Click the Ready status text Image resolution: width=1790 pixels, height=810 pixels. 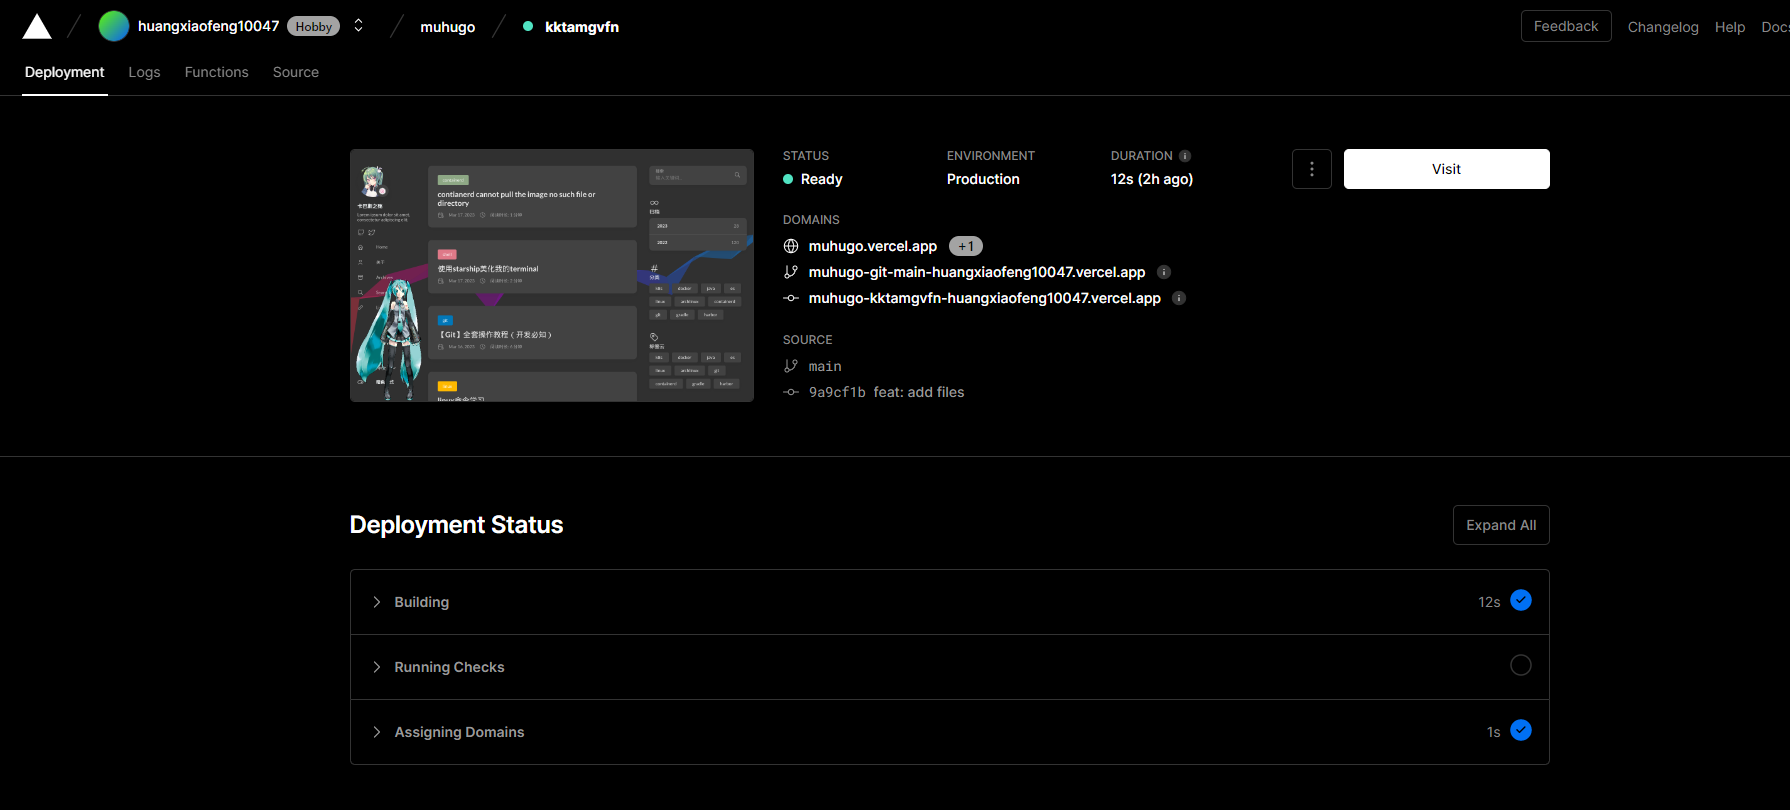[x=822, y=179]
